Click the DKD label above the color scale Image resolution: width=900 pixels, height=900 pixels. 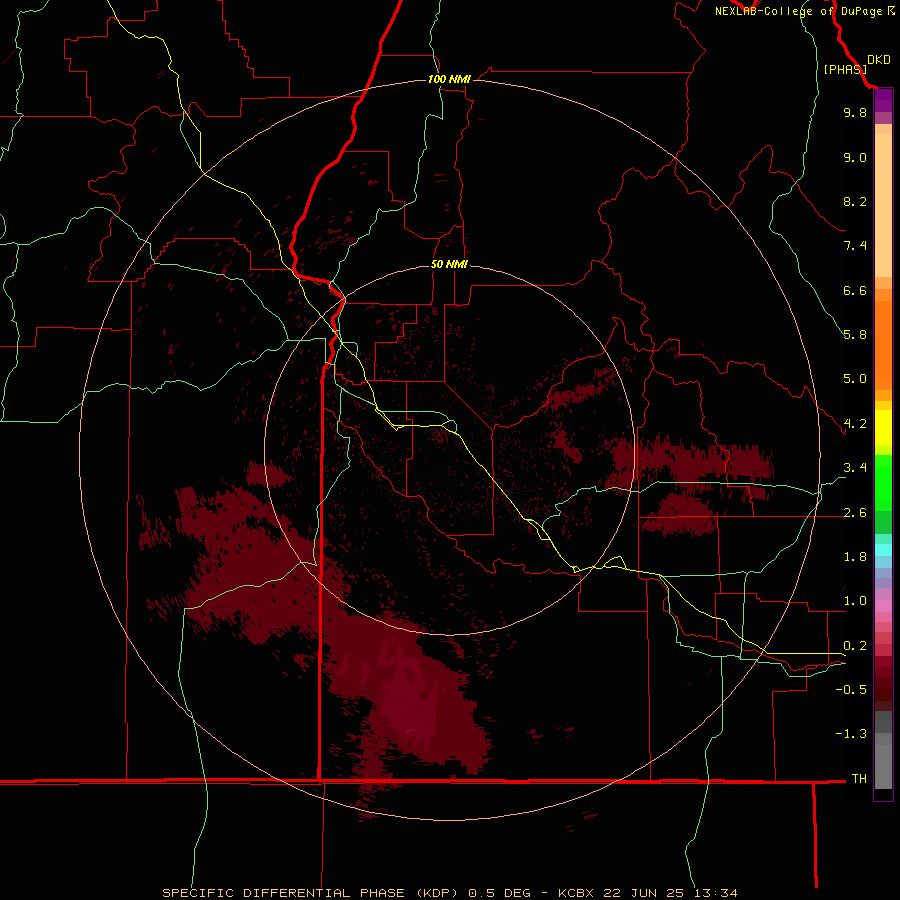[878, 60]
